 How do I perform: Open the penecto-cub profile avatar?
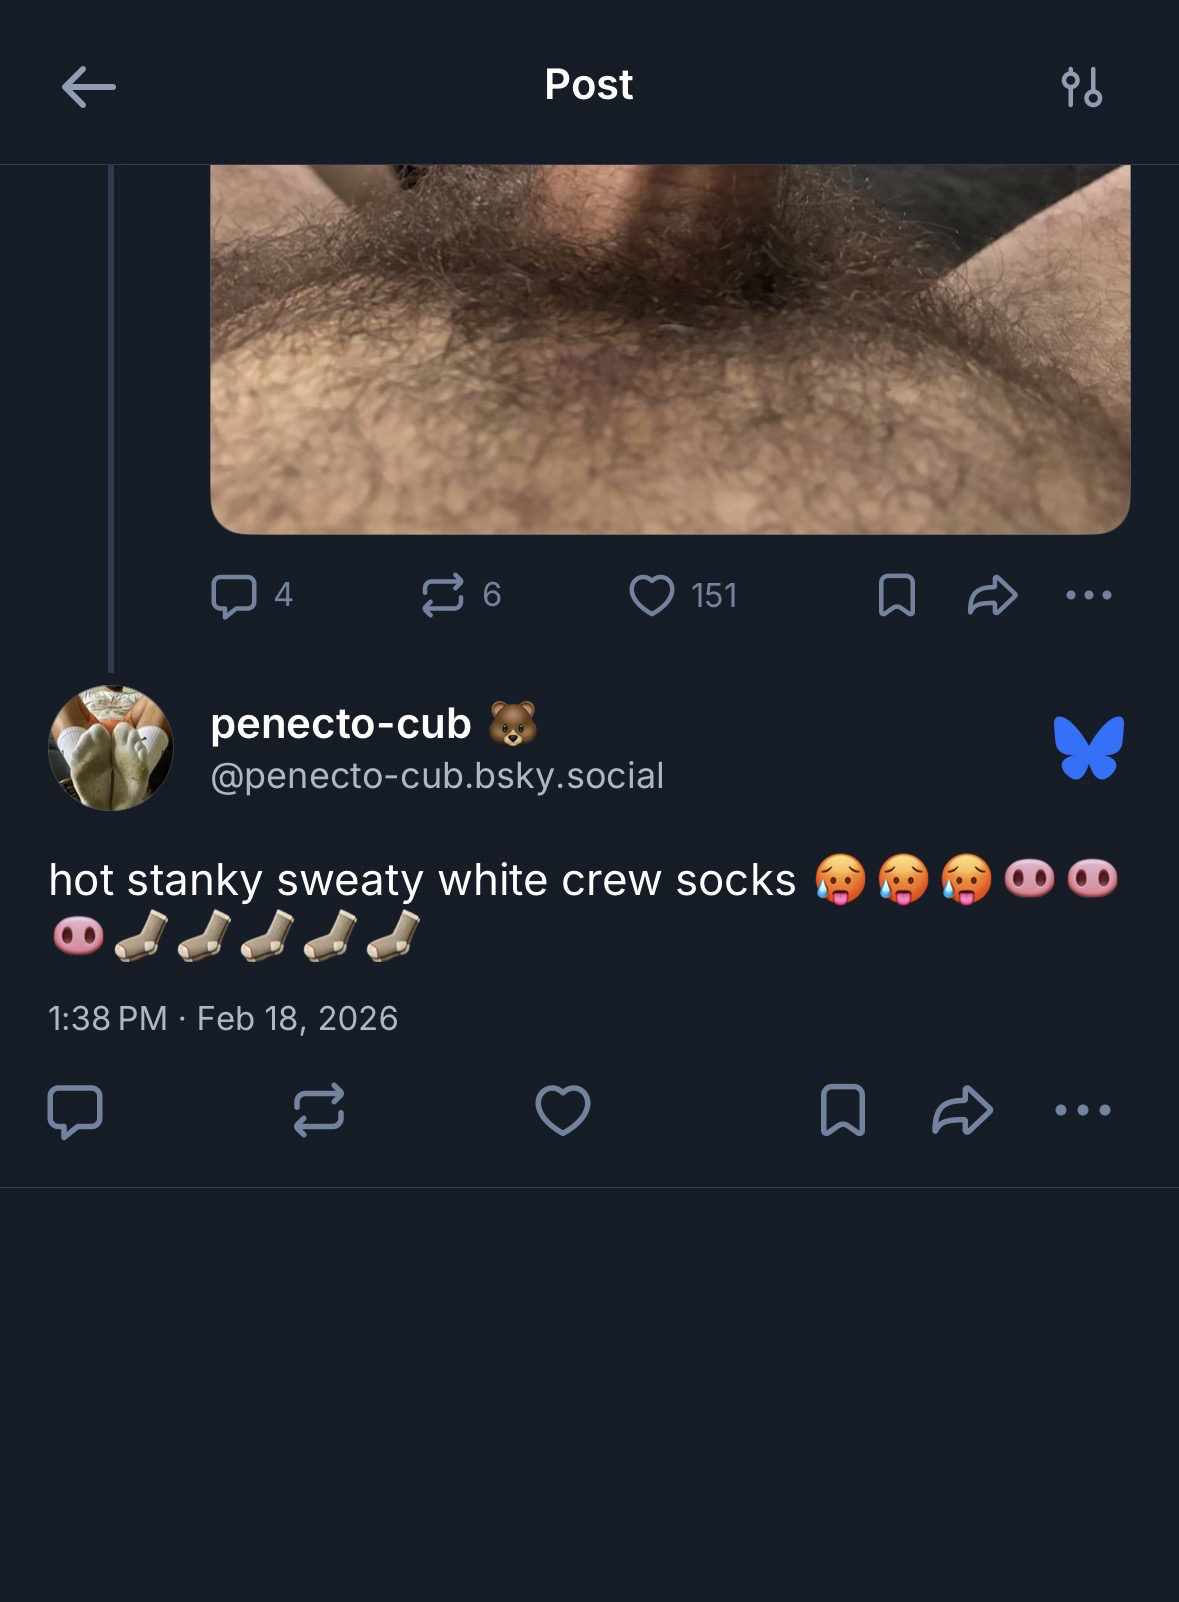coord(111,748)
